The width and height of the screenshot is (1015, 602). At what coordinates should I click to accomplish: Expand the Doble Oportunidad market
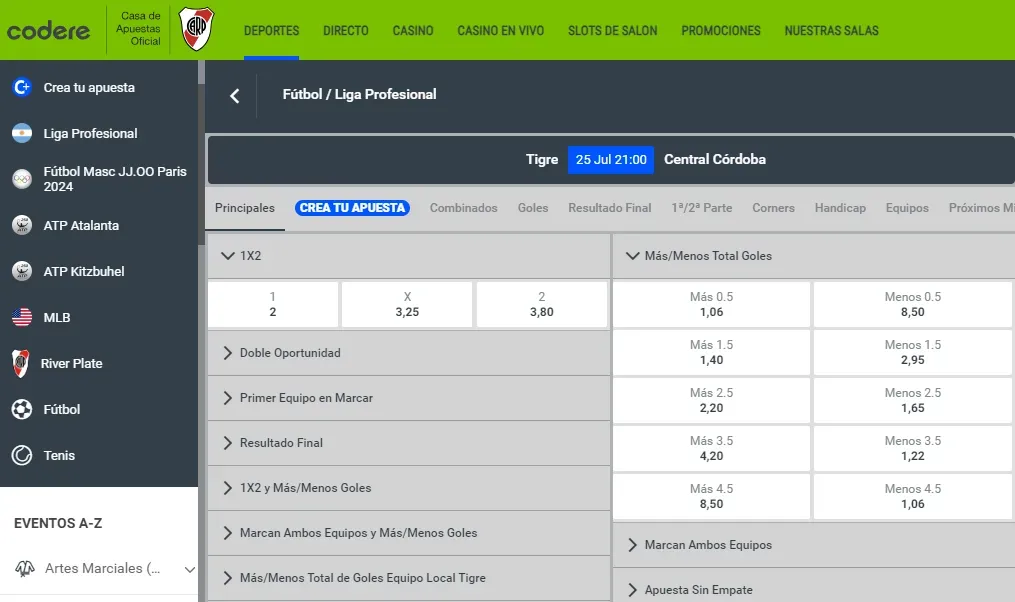point(228,353)
